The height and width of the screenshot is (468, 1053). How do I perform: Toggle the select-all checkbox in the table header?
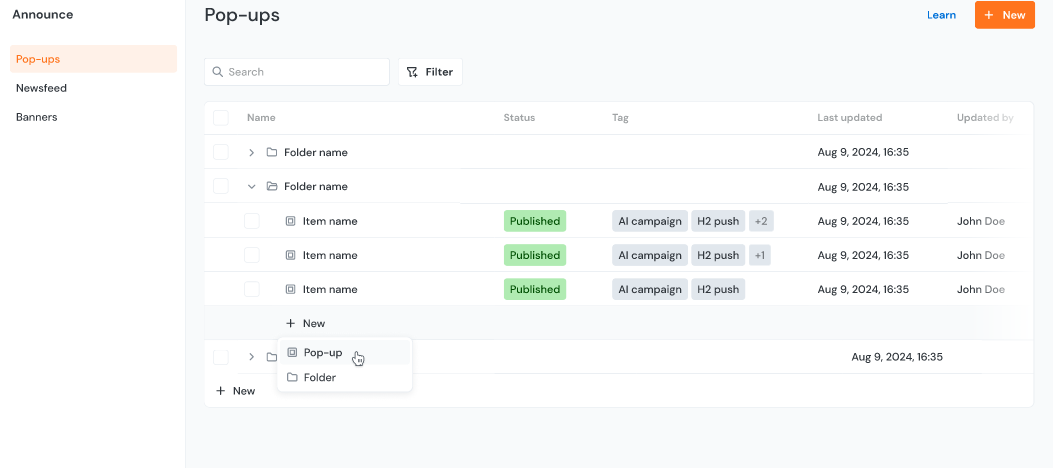pyautogui.click(x=221, y=118)
